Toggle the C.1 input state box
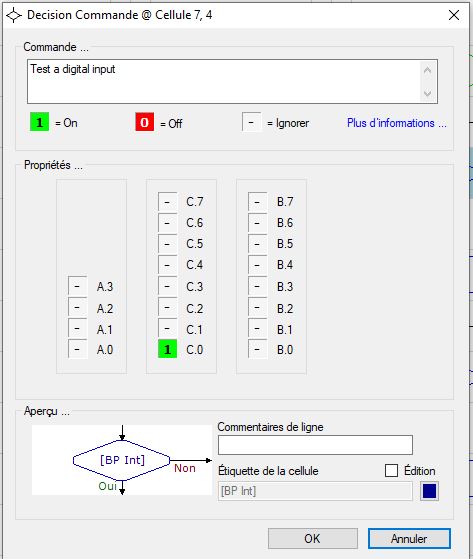The height and width of the screenshot is (559, 473). (168, 328)
